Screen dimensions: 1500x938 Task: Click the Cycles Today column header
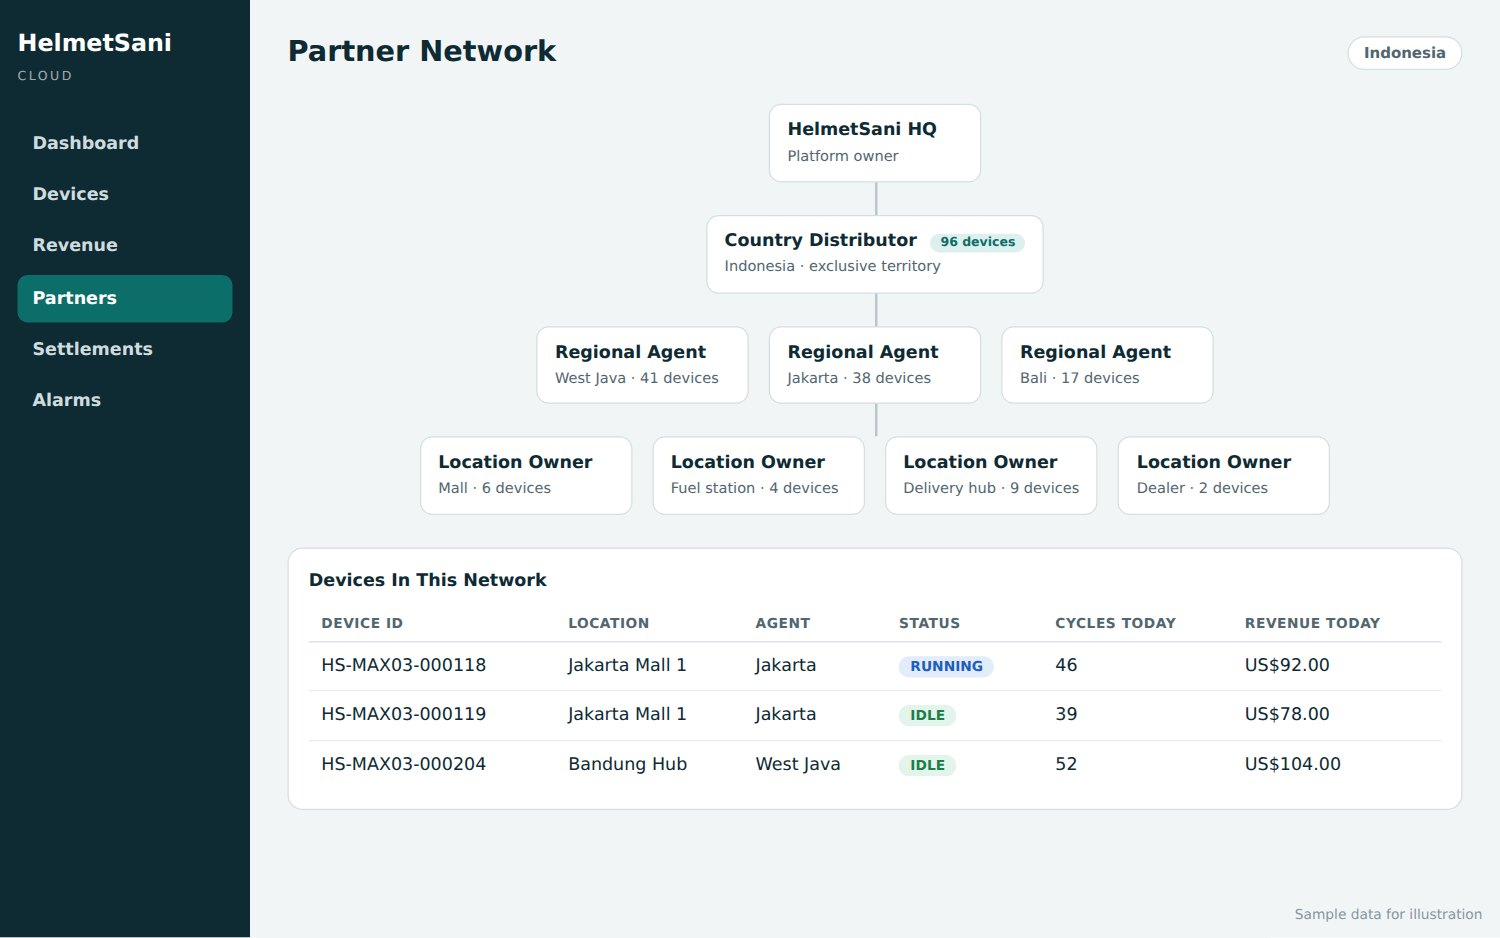click(1115, 623)
